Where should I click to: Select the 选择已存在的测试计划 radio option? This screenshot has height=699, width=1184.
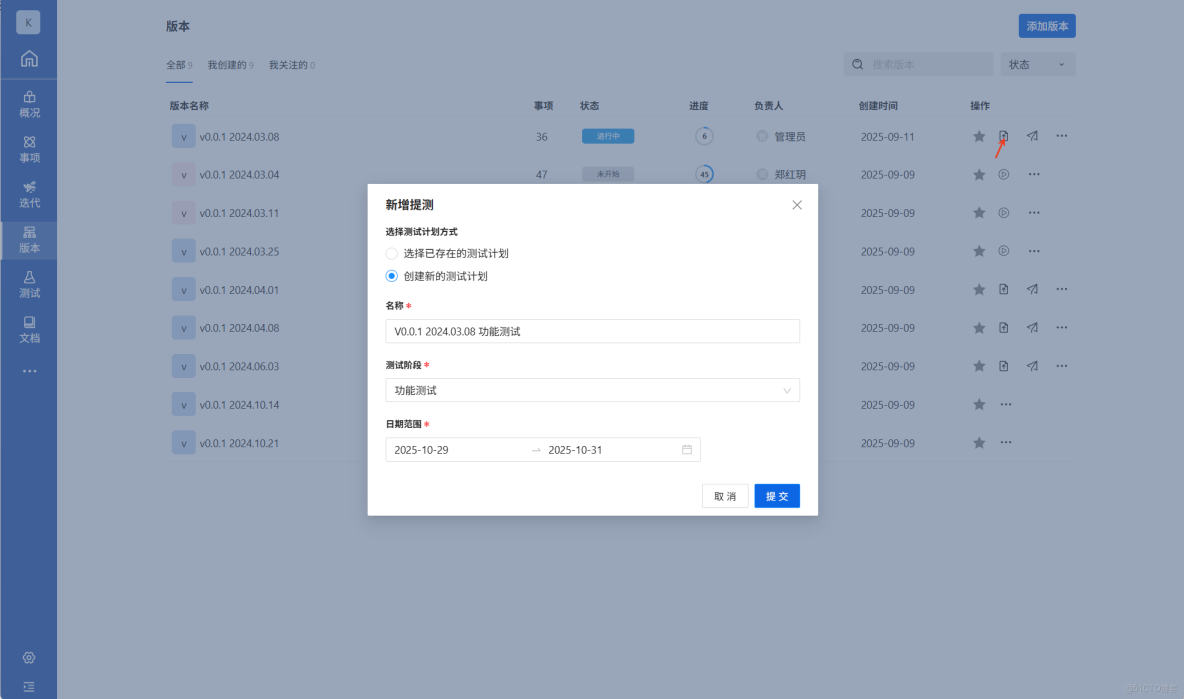click(391, 253)
